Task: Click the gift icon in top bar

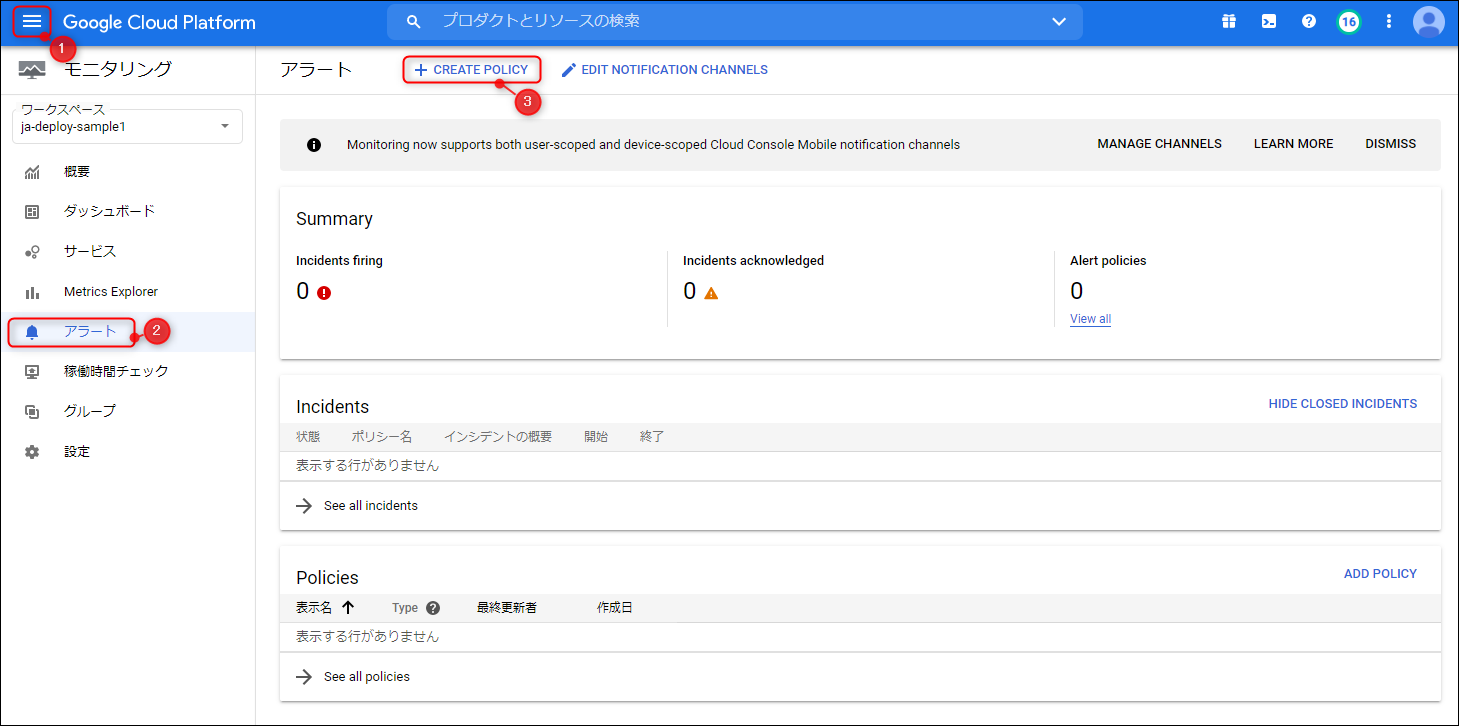Action: (x=1229, y=21)
